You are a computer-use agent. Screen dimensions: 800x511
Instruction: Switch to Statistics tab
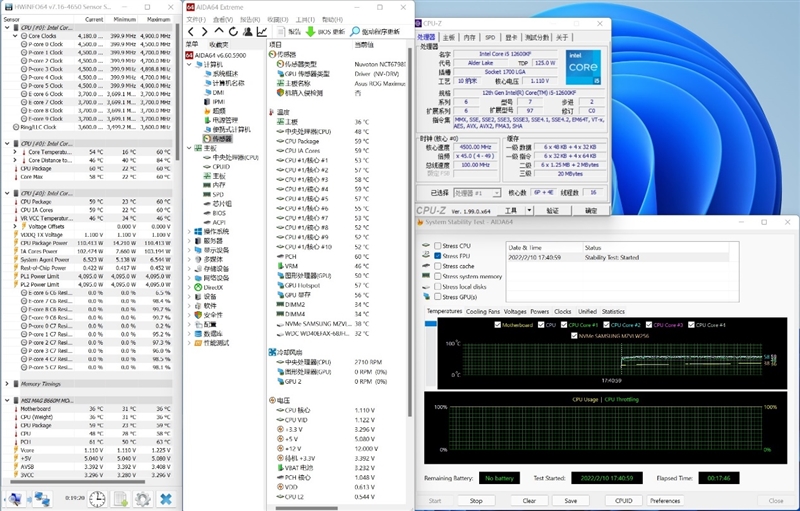[613, 312]
